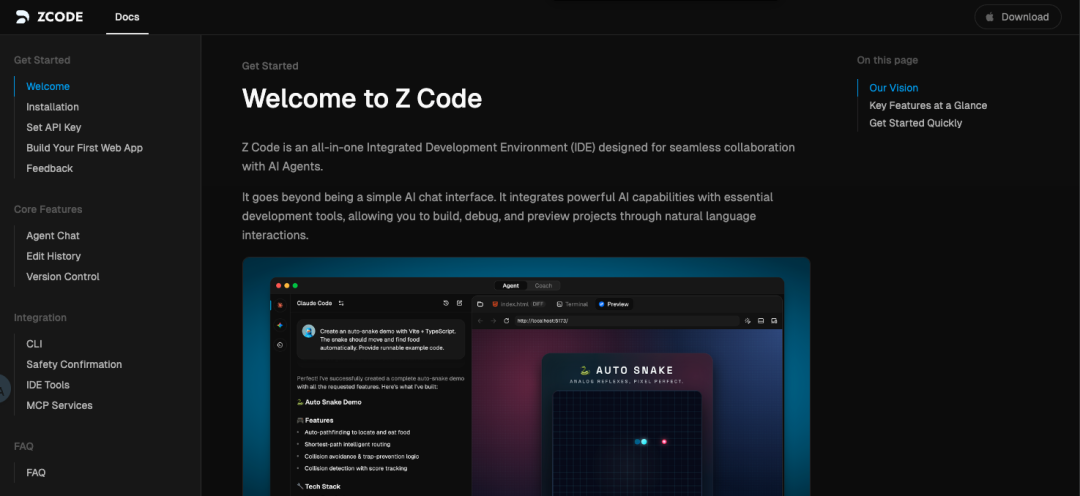
Task: Click user avatar in embedded chat message
Action: [x=309, y=331]
